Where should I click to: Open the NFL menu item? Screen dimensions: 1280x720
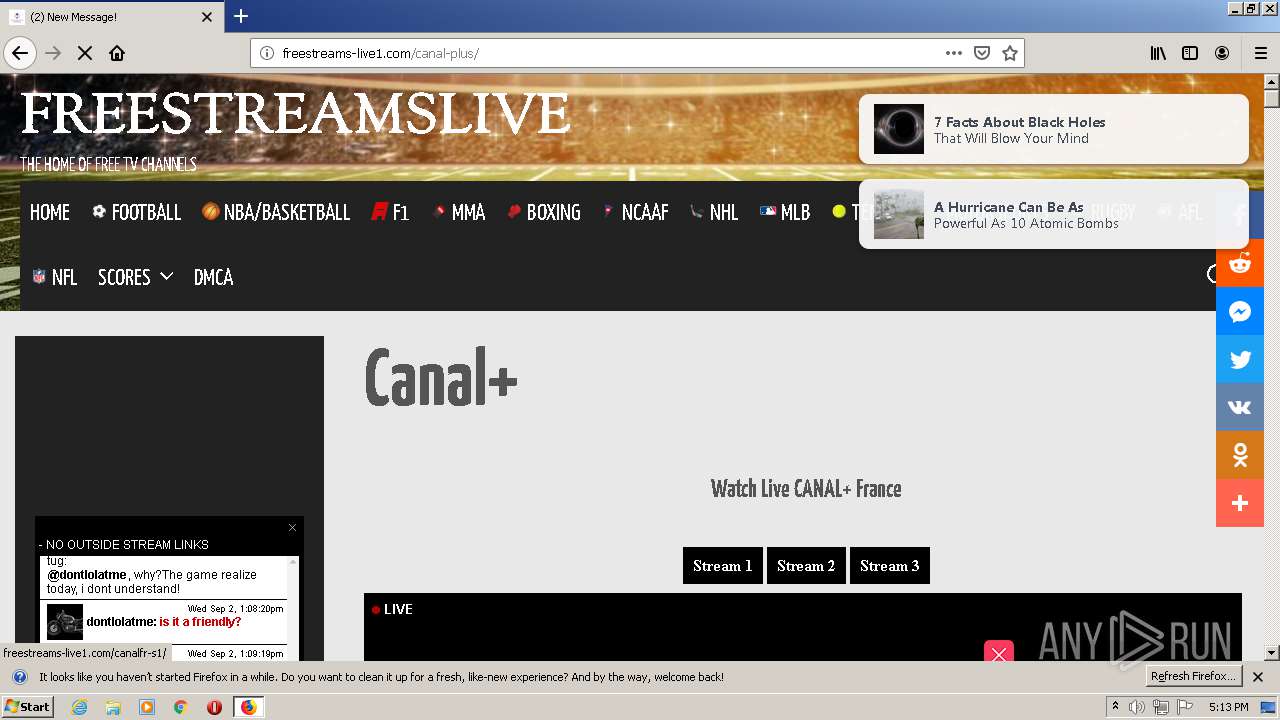click(x=55, y=277)
